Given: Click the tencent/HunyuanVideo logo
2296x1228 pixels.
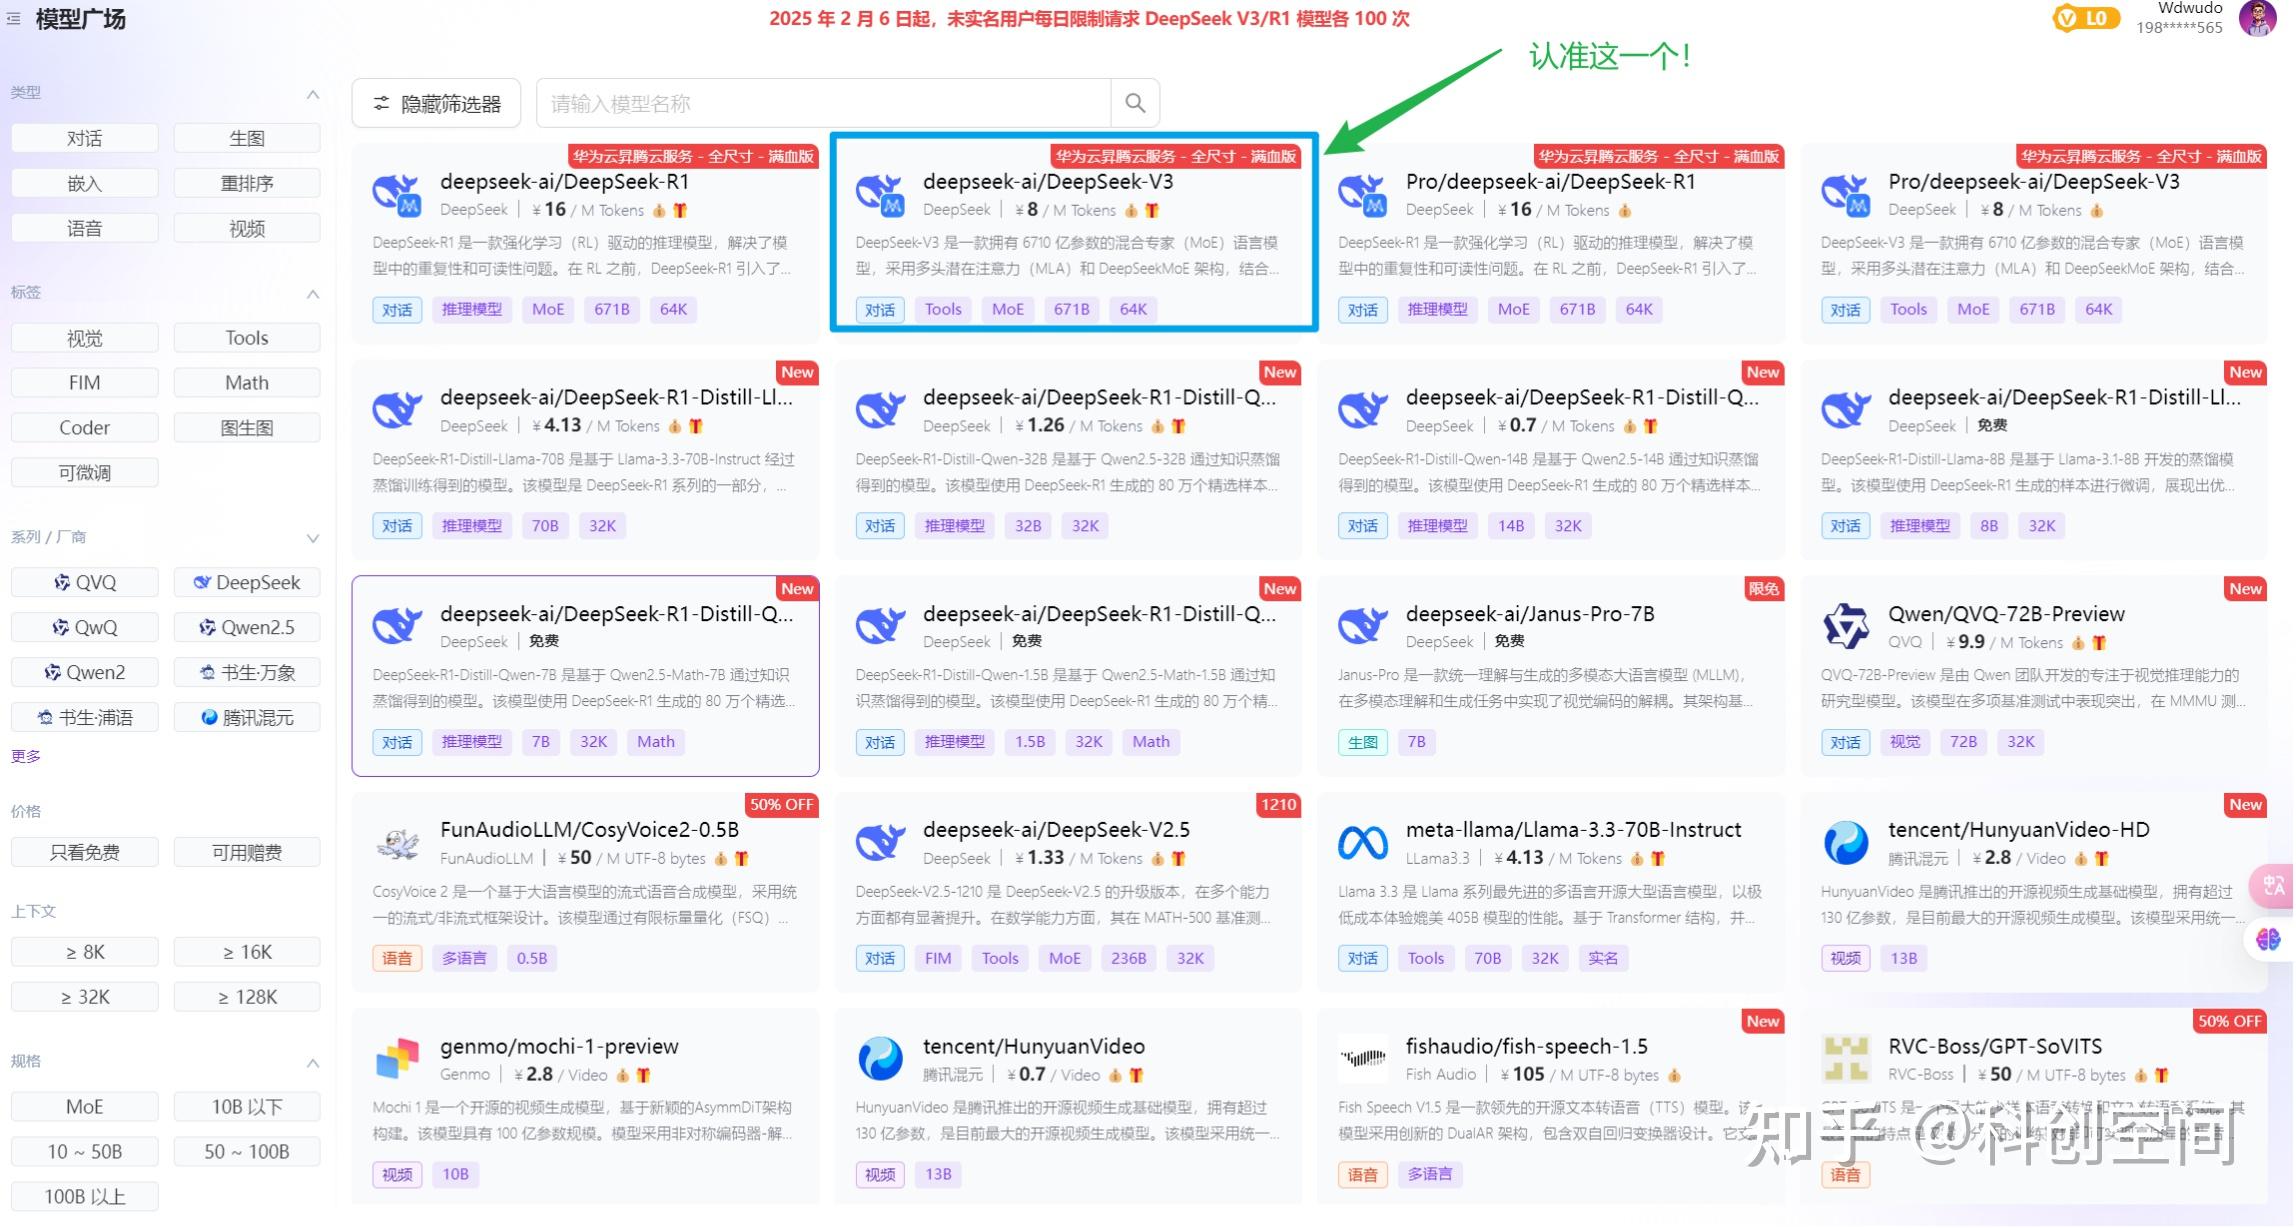Looking at the screenshot, I should pos(880,1059).
